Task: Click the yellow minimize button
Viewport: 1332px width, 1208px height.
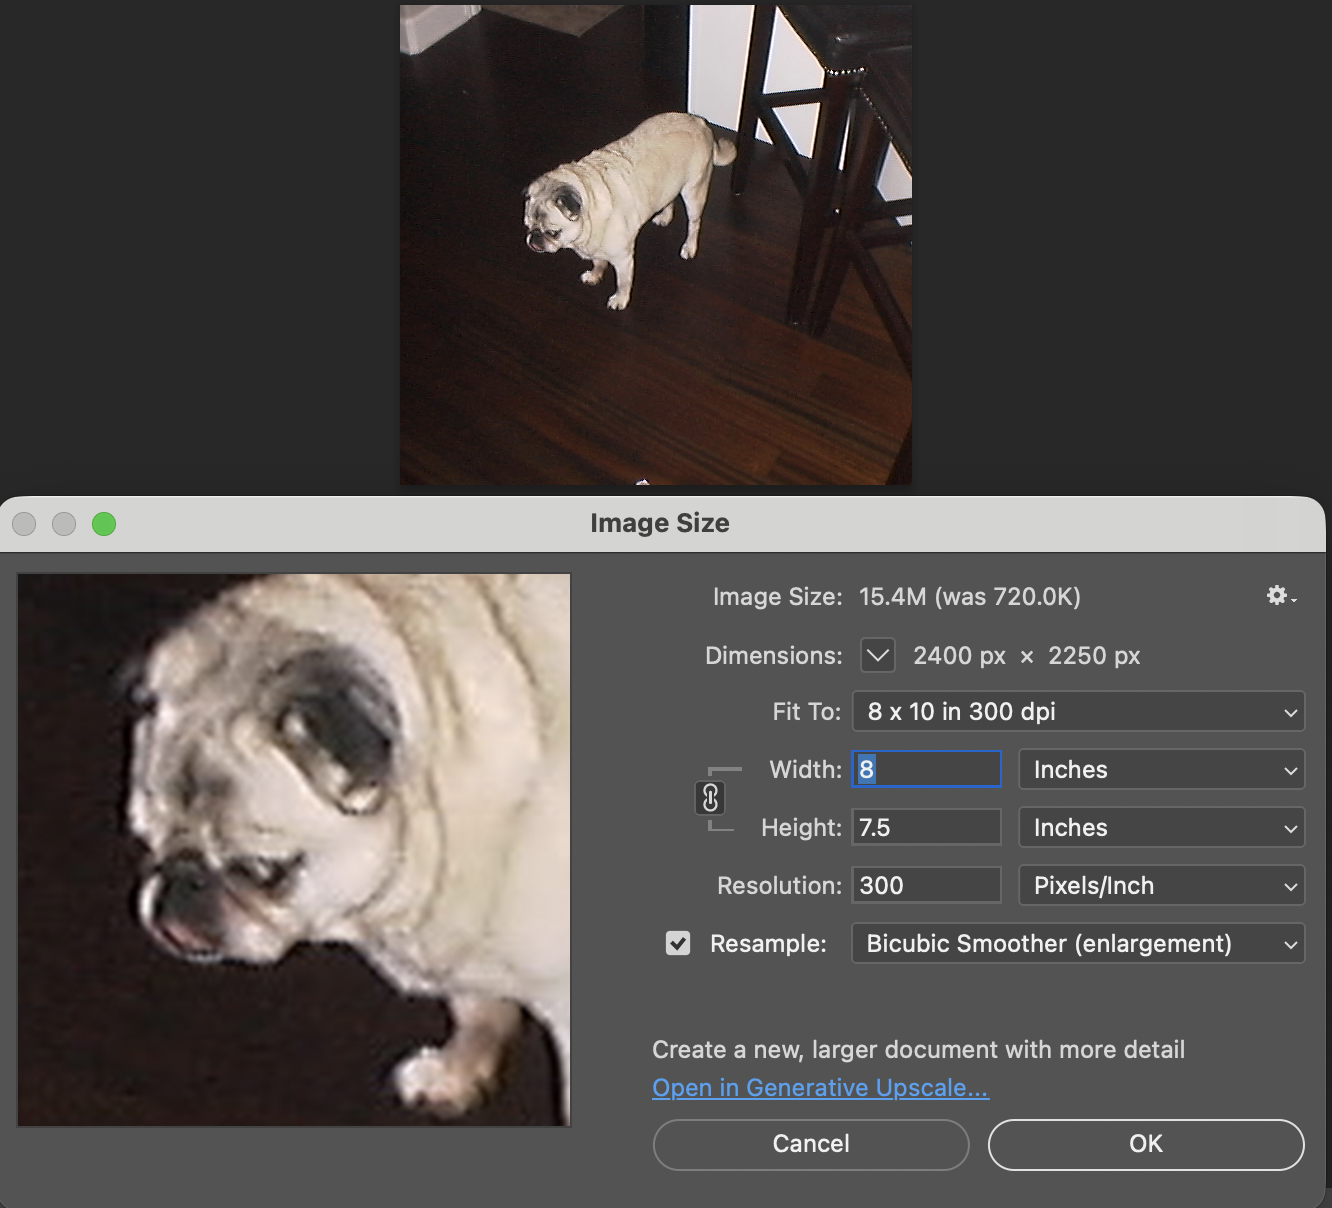Action: tap(64, 524)
